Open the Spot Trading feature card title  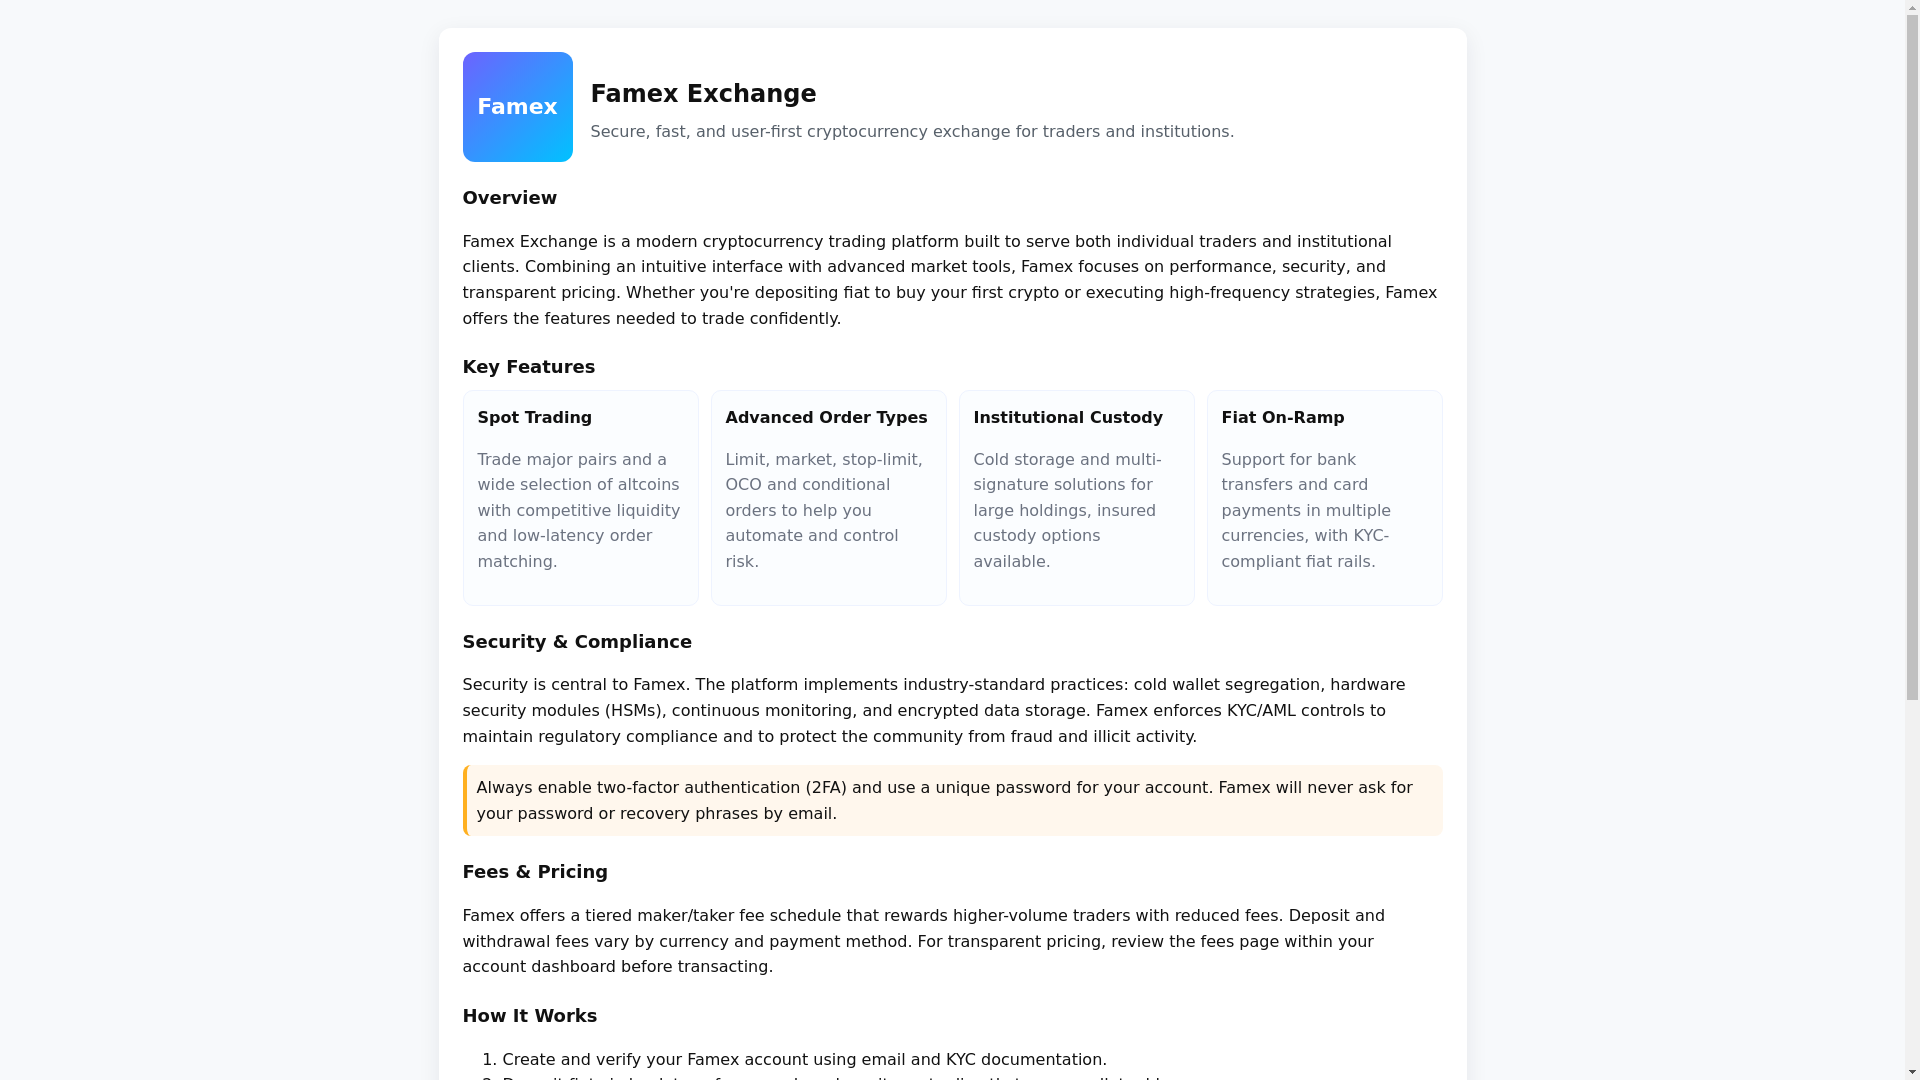[x=534, y=418]
